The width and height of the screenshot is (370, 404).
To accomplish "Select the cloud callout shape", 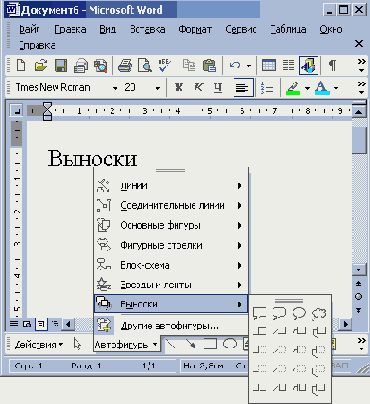I will 319,313.
